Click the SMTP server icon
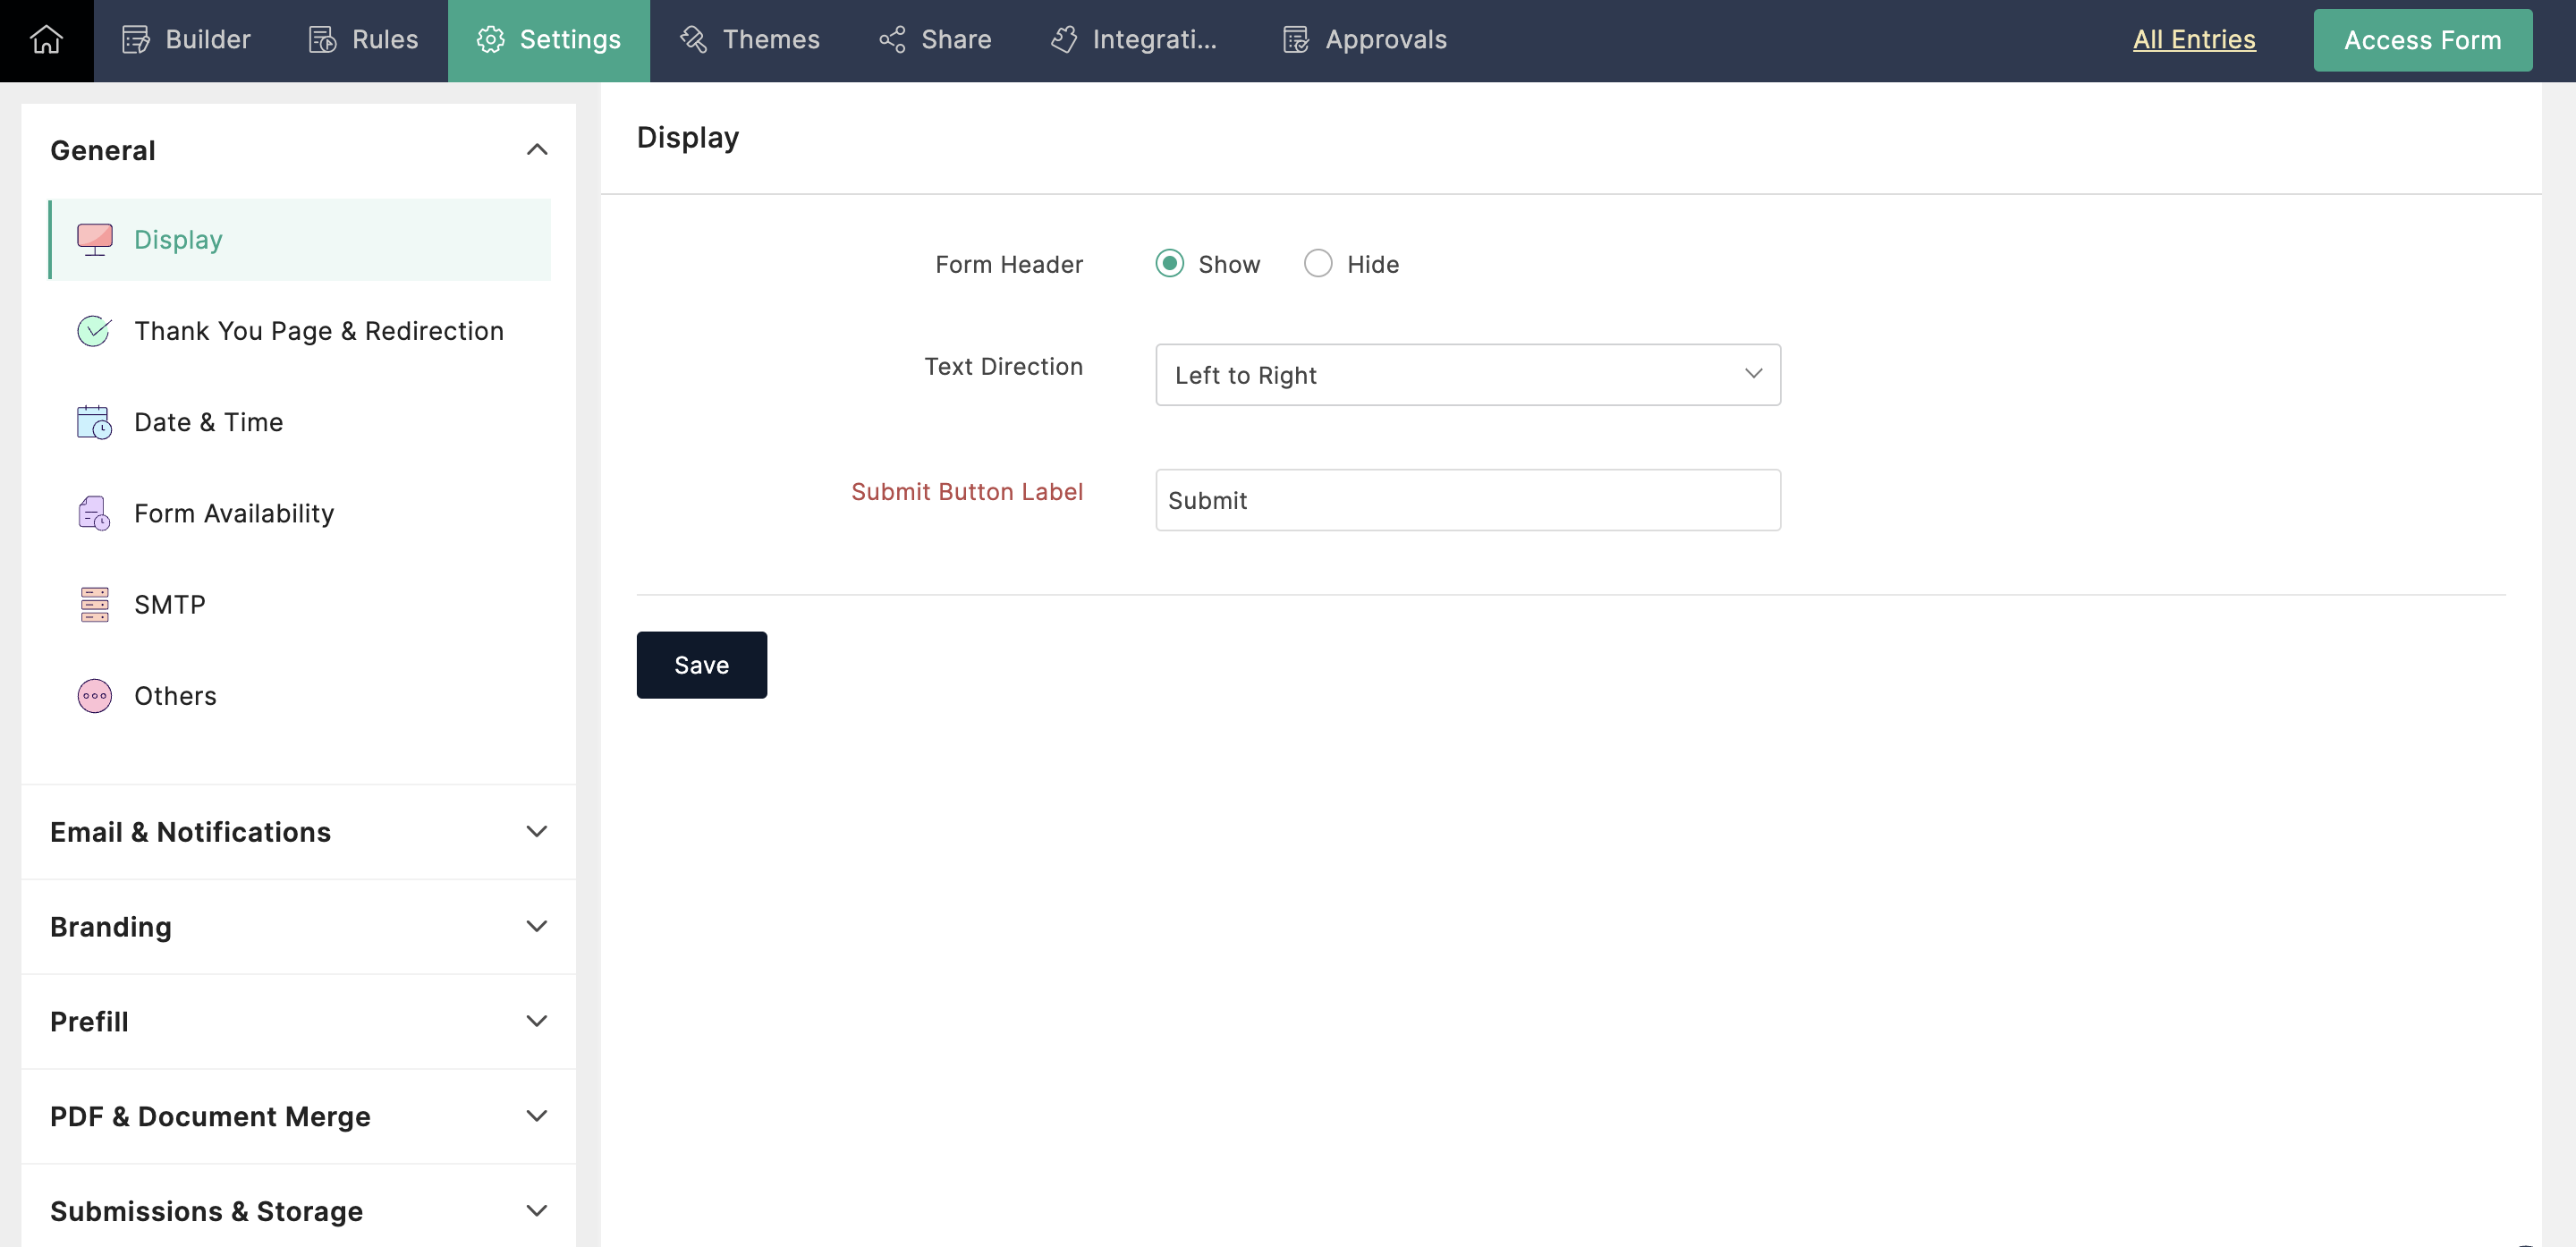 coord(95,605)
